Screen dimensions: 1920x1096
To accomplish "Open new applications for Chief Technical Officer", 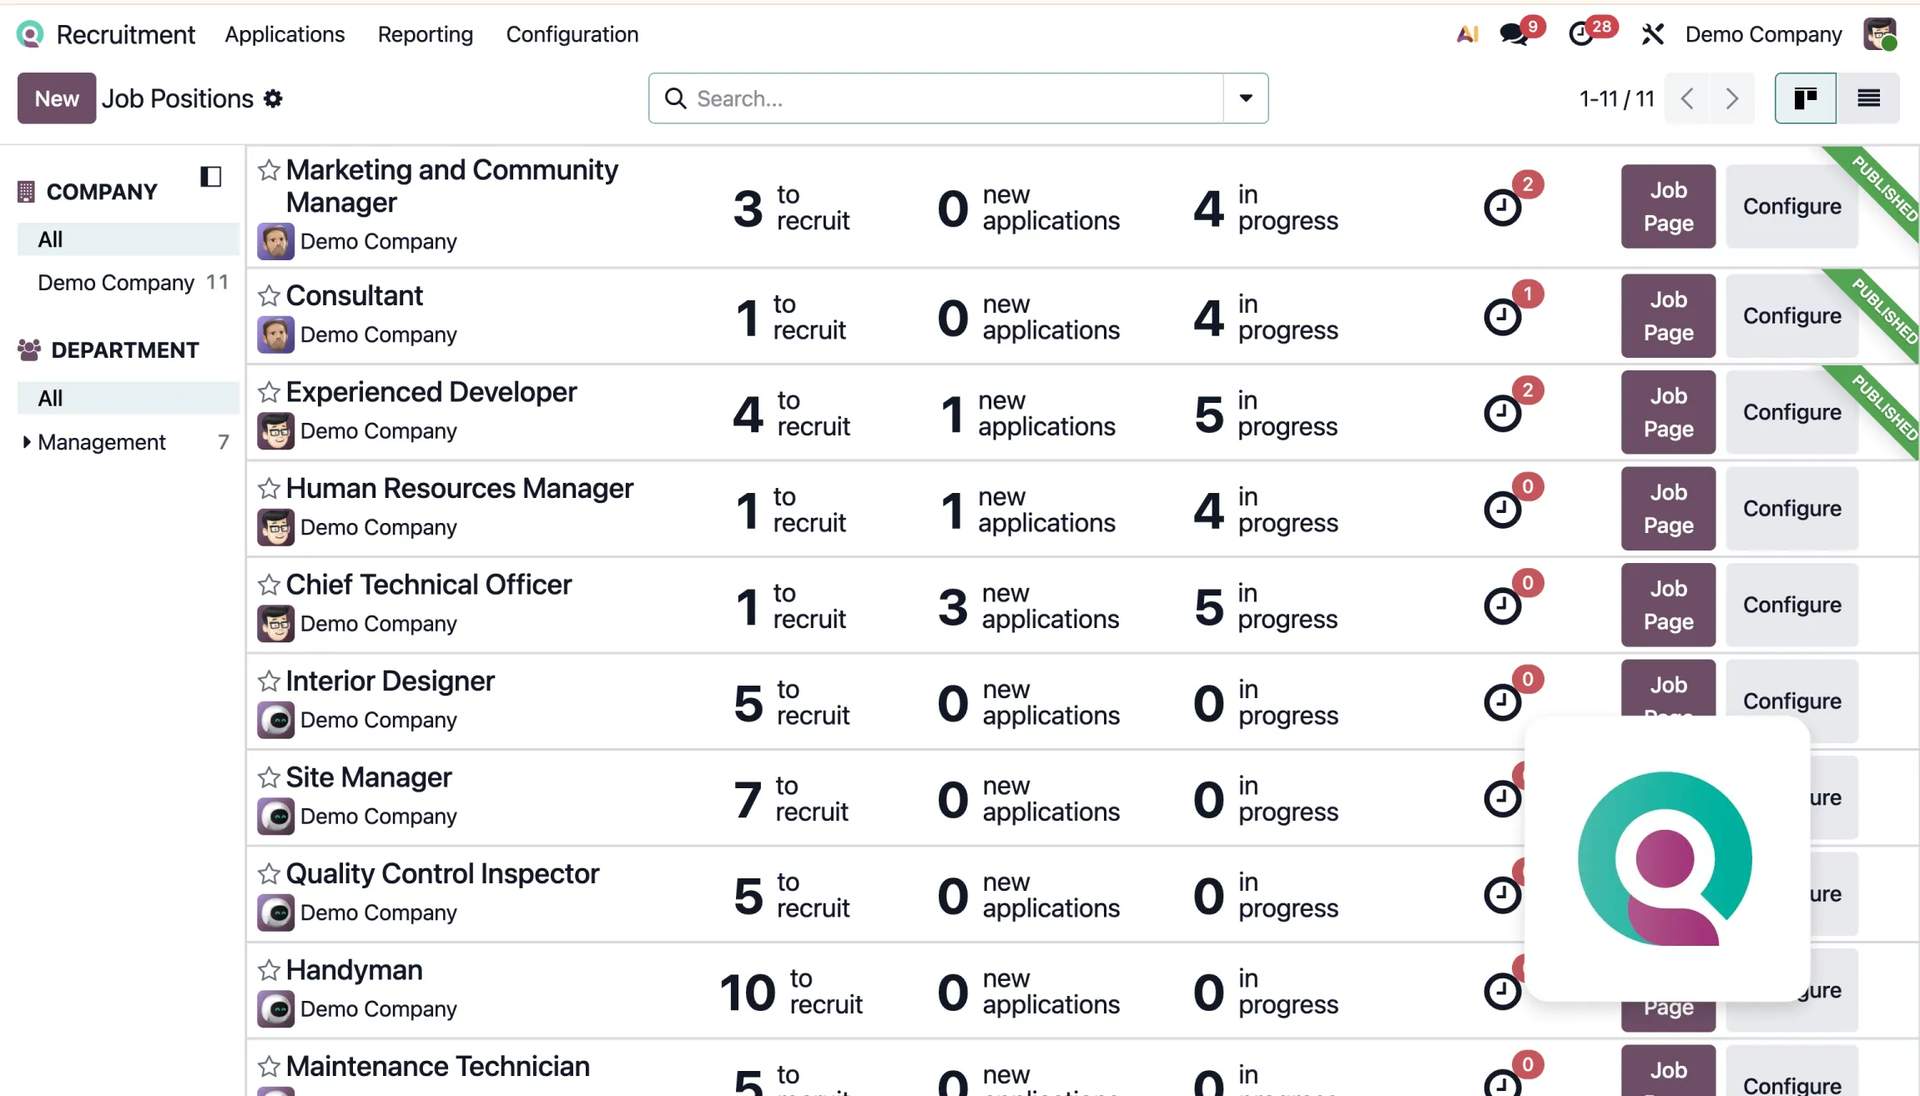I will tap(1028, 606).
